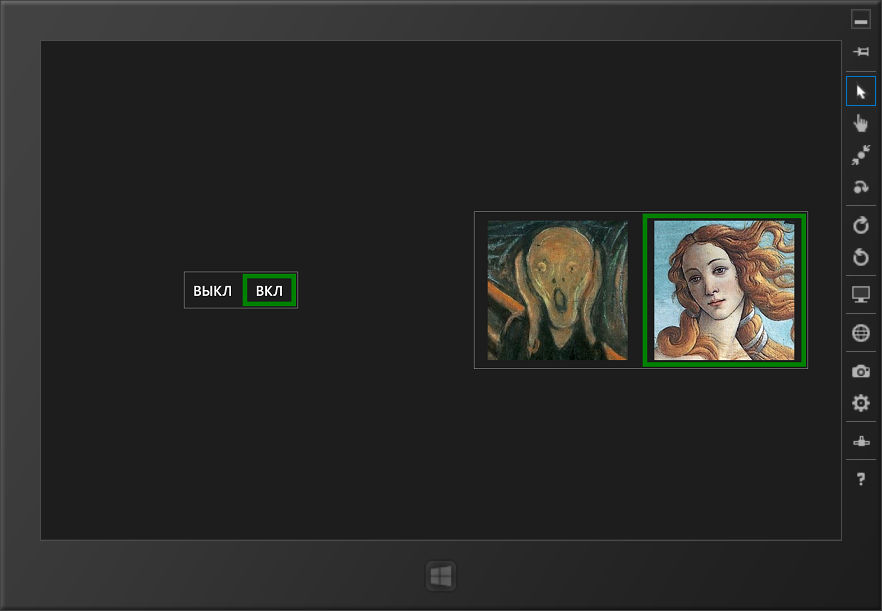Image resolution: width=882 pixels, height=611 pixels.
Task: Minimize the simulator window
Action: click(860, 20)
